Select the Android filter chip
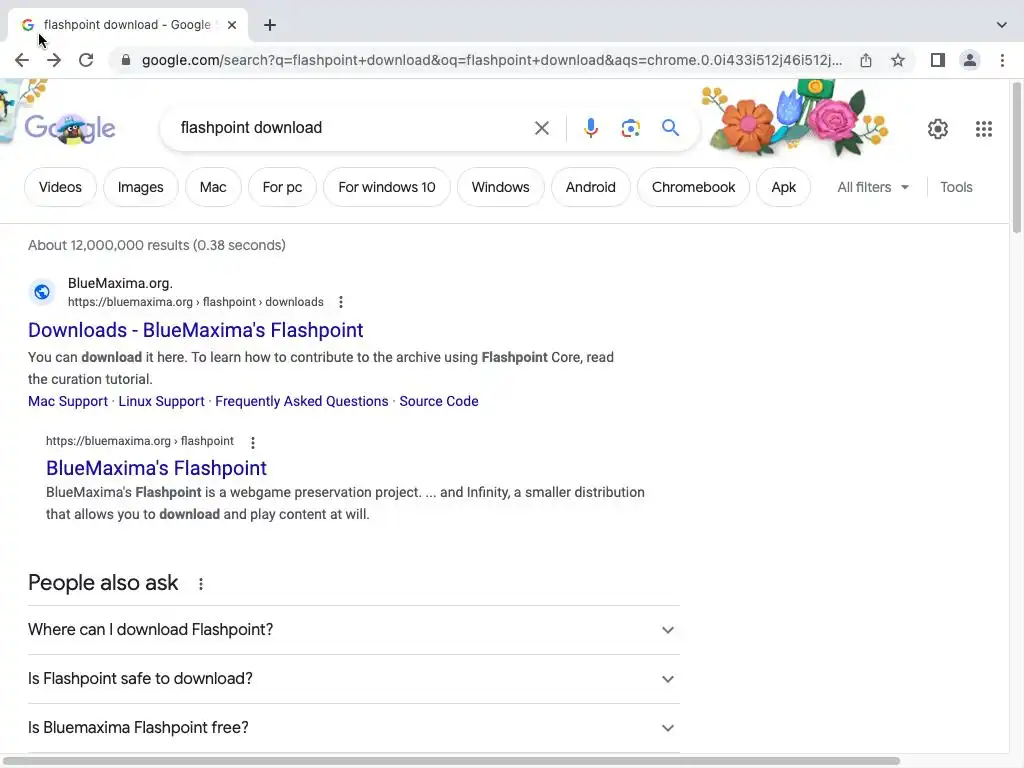Image resolution: width=1024 pixels, height=768 pixels. [x=590, y=187]
